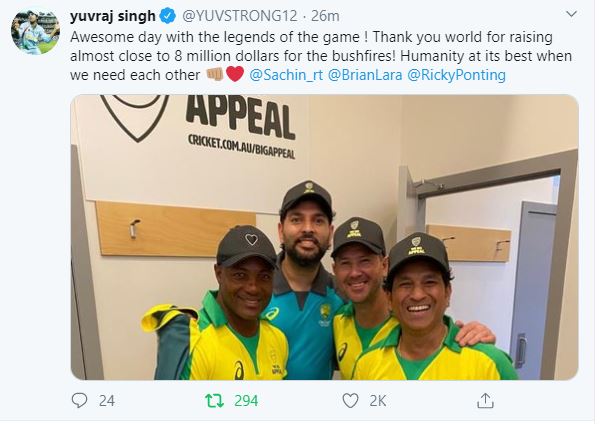Click the 294 retweet count

click(x=245, y=401)
